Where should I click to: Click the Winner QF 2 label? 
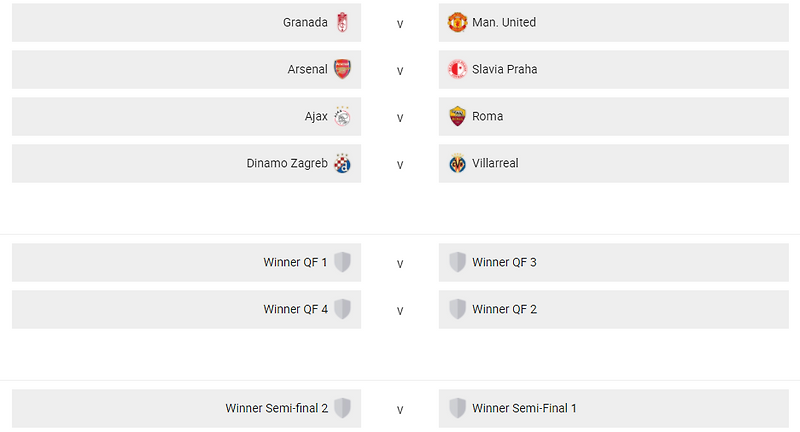pos(504,309)
